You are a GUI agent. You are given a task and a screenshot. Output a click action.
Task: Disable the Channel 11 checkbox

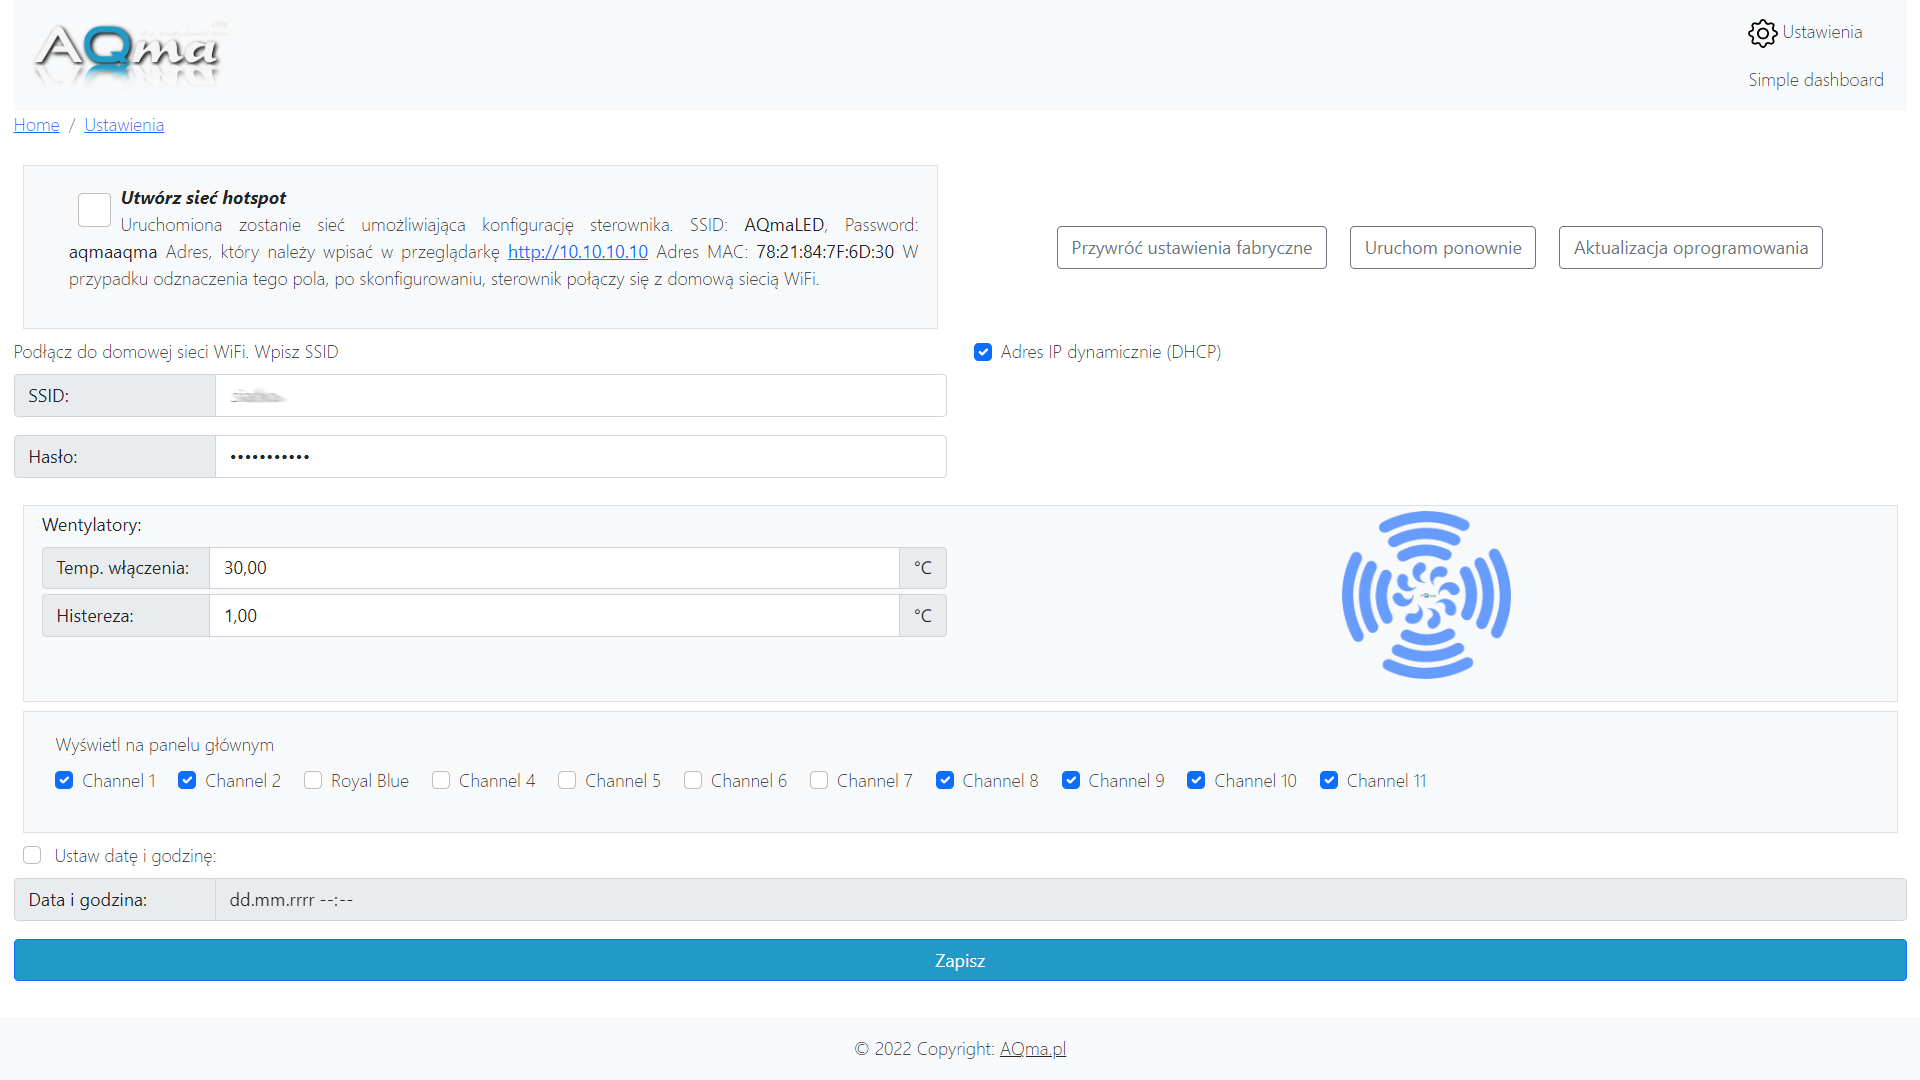(x=1329, y=781)
